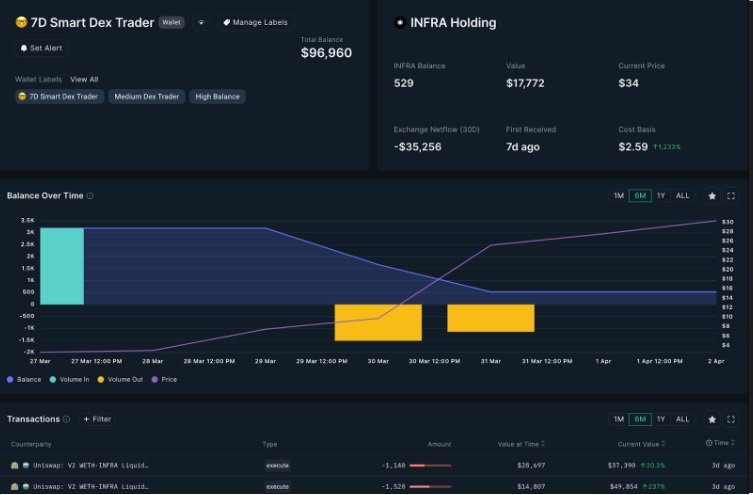Open the Uniswap counterparty in the -1,520 row
Screen dimensions: 753x495
[x=90, y=486]
